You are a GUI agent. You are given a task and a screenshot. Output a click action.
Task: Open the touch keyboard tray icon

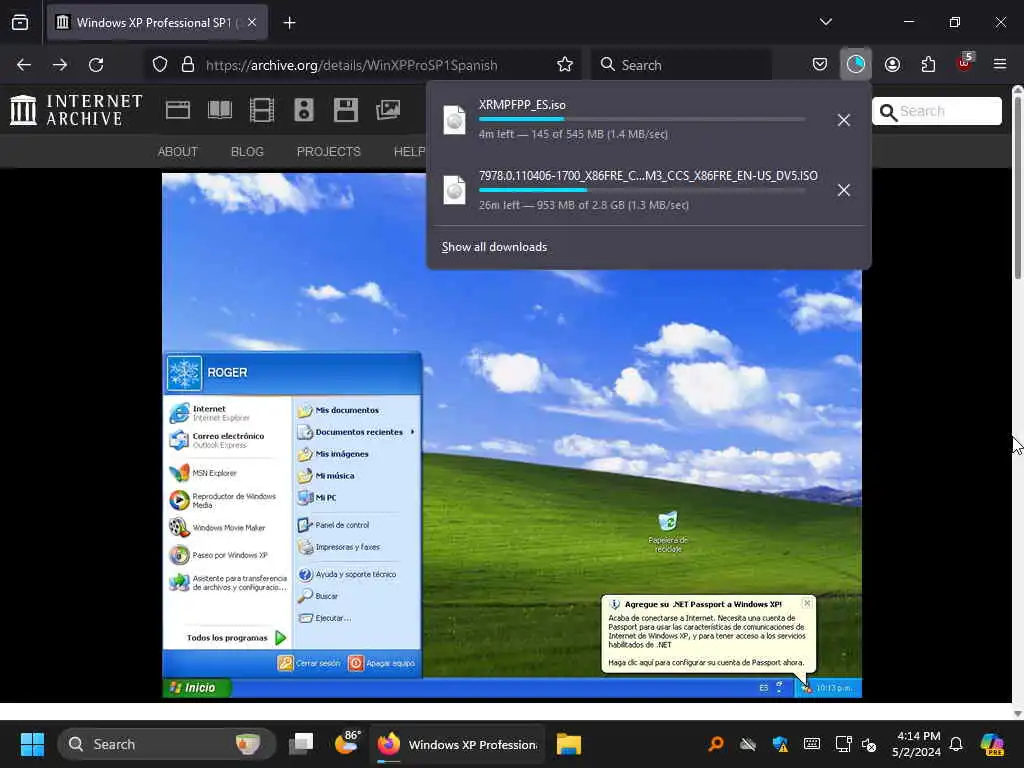tap(812, 744)
